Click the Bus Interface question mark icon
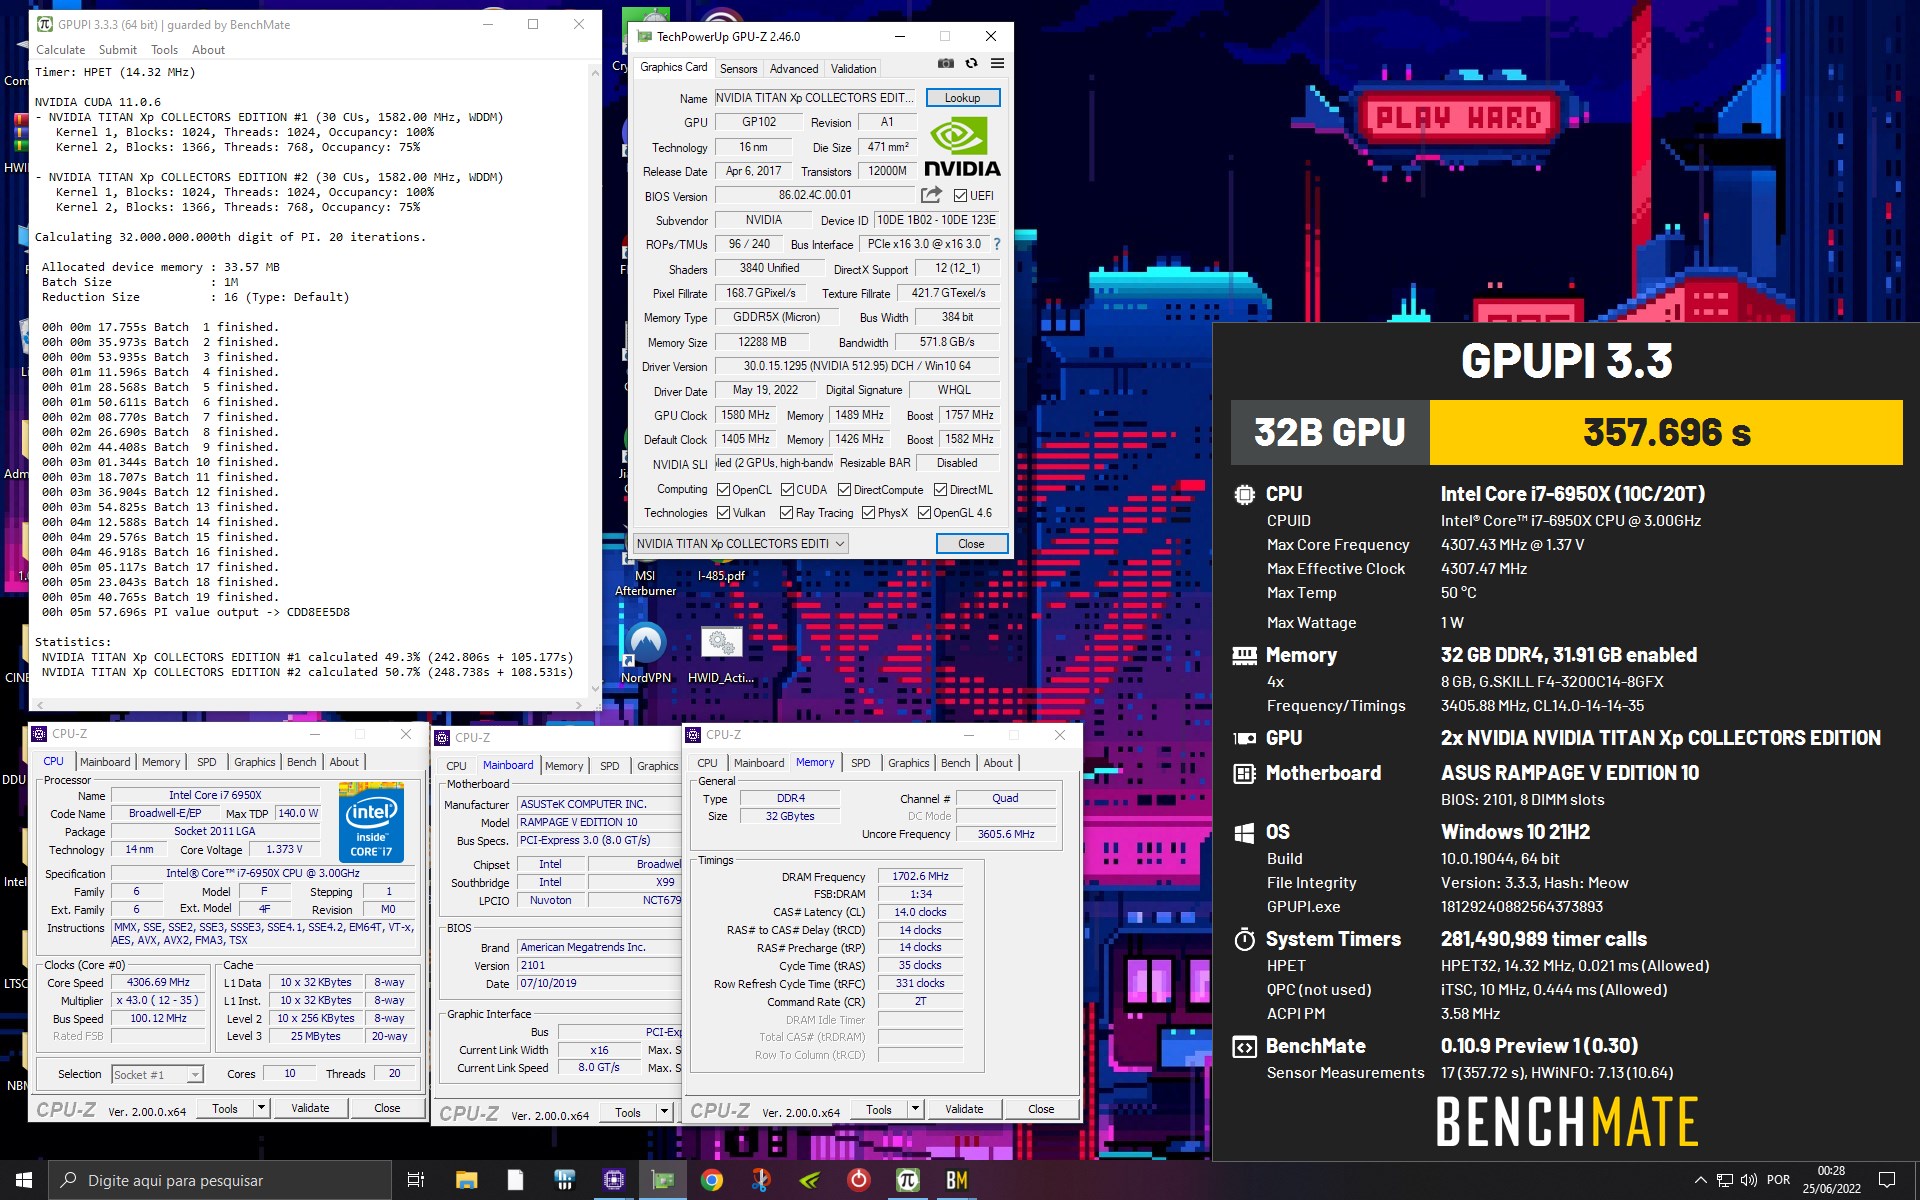The image size is (1920, 1200). click(x=996, y=244)
